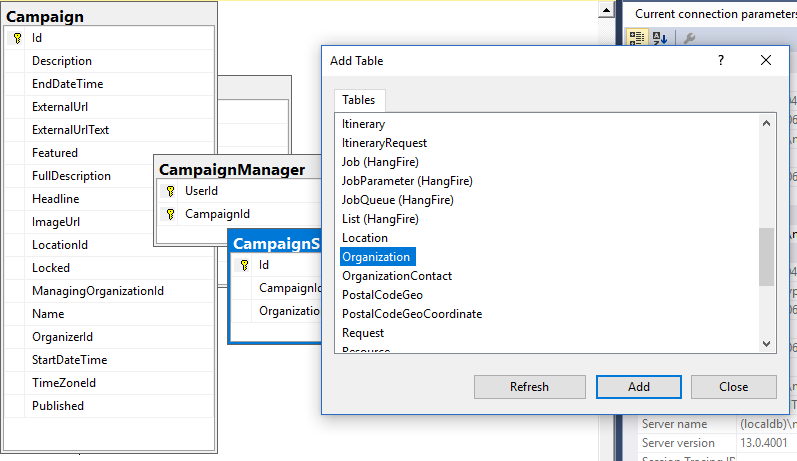
Task: Click the key icon next to UserId
Action: pyautogui.click(x=170, y=191)
